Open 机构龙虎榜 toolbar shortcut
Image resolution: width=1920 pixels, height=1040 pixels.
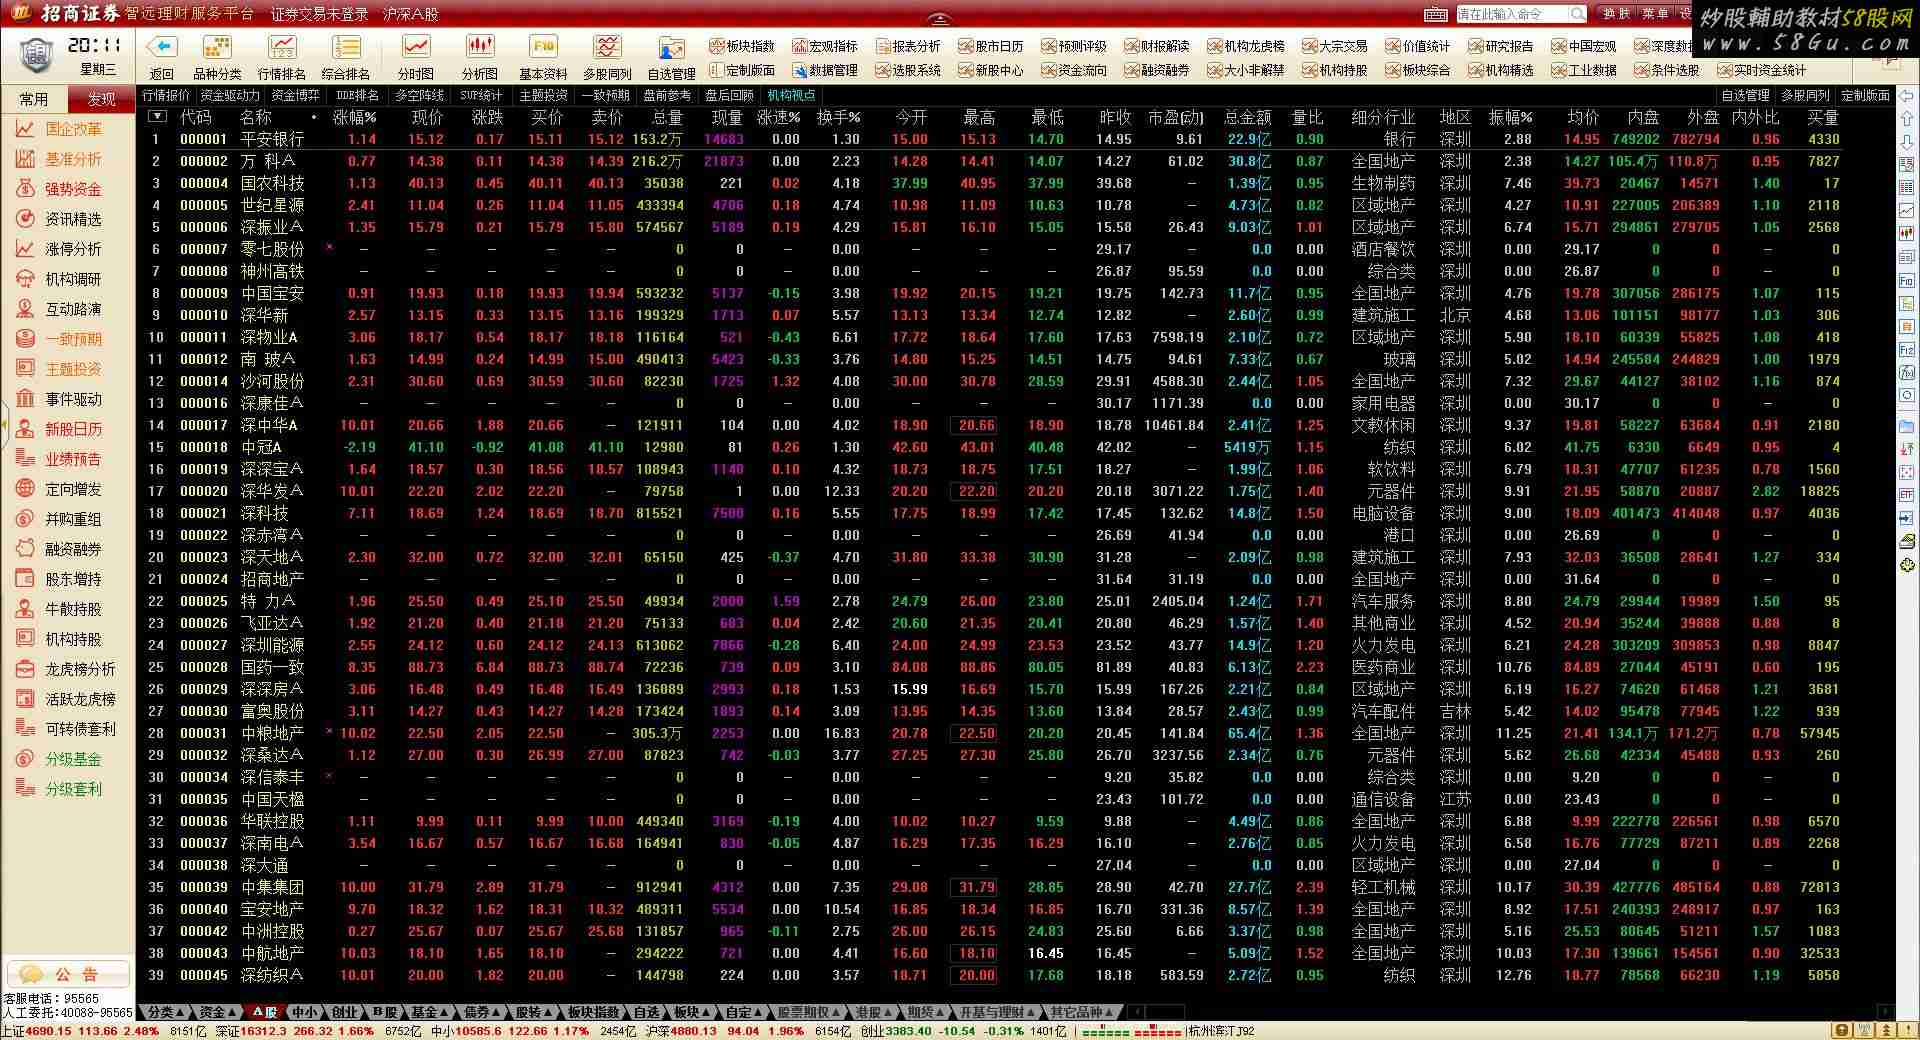coord(1246,46)
